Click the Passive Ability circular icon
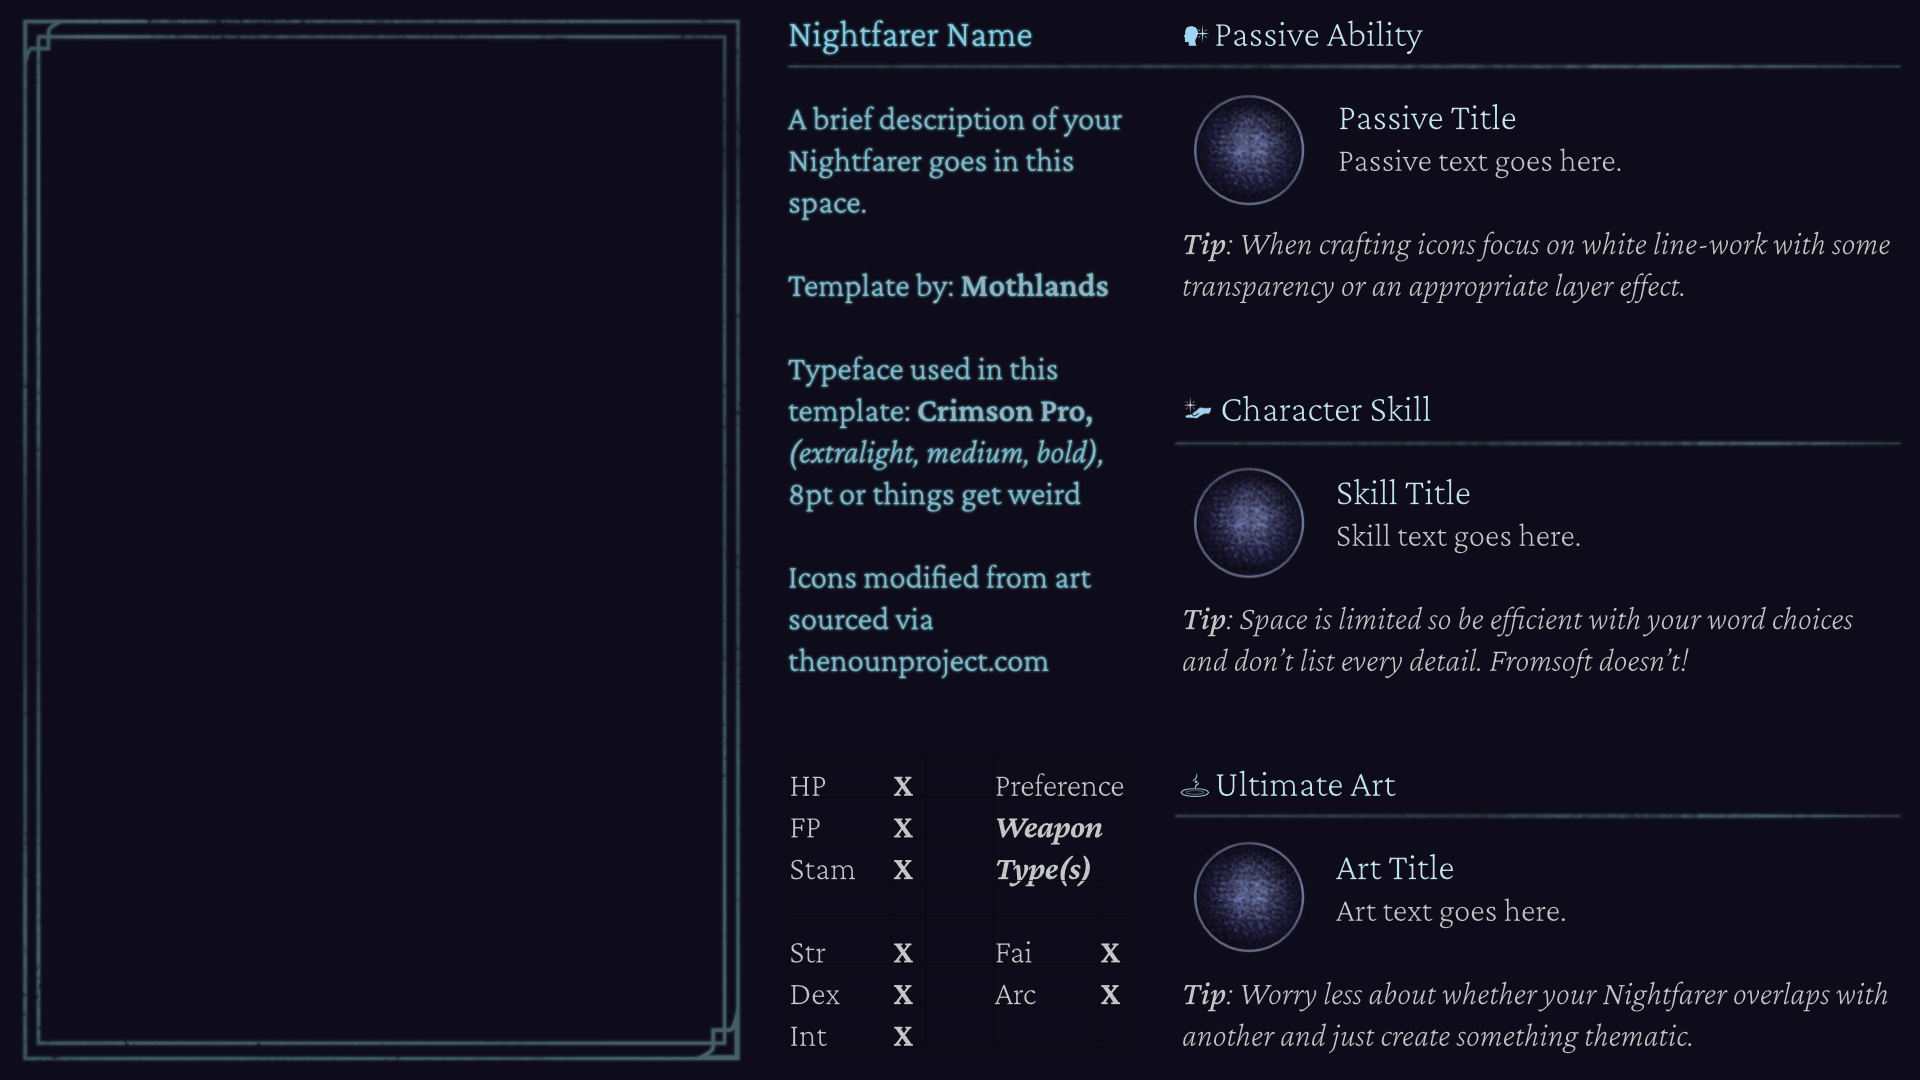 [x=1248, y=150]
